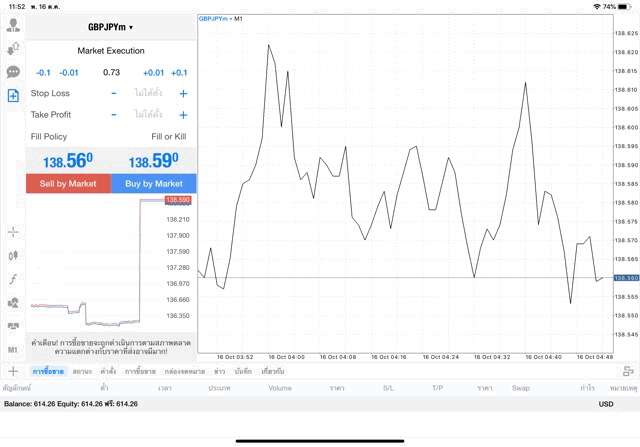Click Buy by Market button
640x447 pixels.
pos(154,184)
